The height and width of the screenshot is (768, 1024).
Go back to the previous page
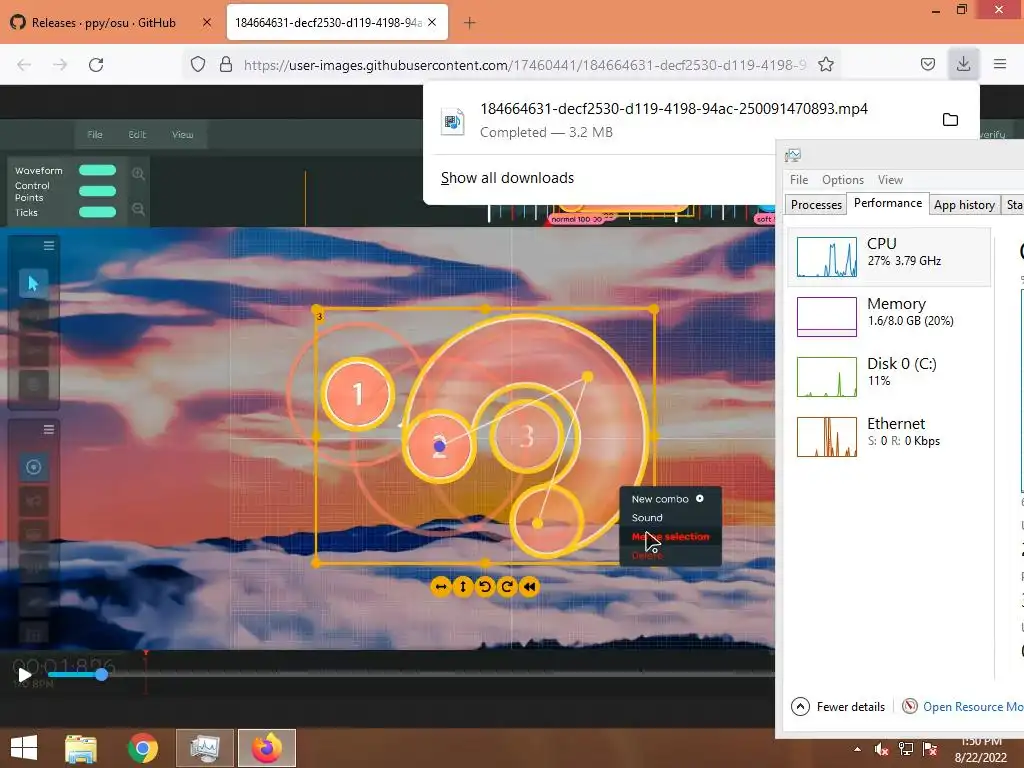pos(24,64)
